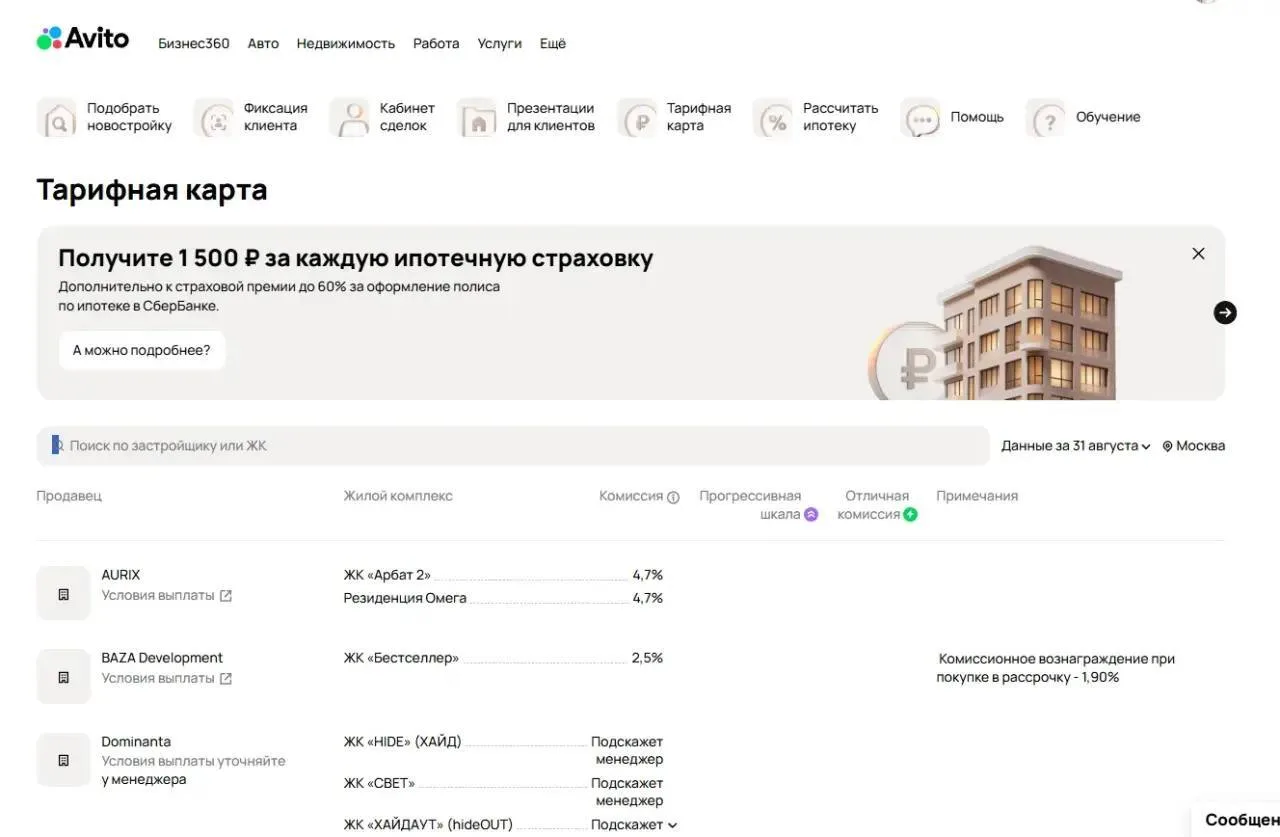
Task: Click the green Отличная комиссия icon
Action: click(910, 514)
